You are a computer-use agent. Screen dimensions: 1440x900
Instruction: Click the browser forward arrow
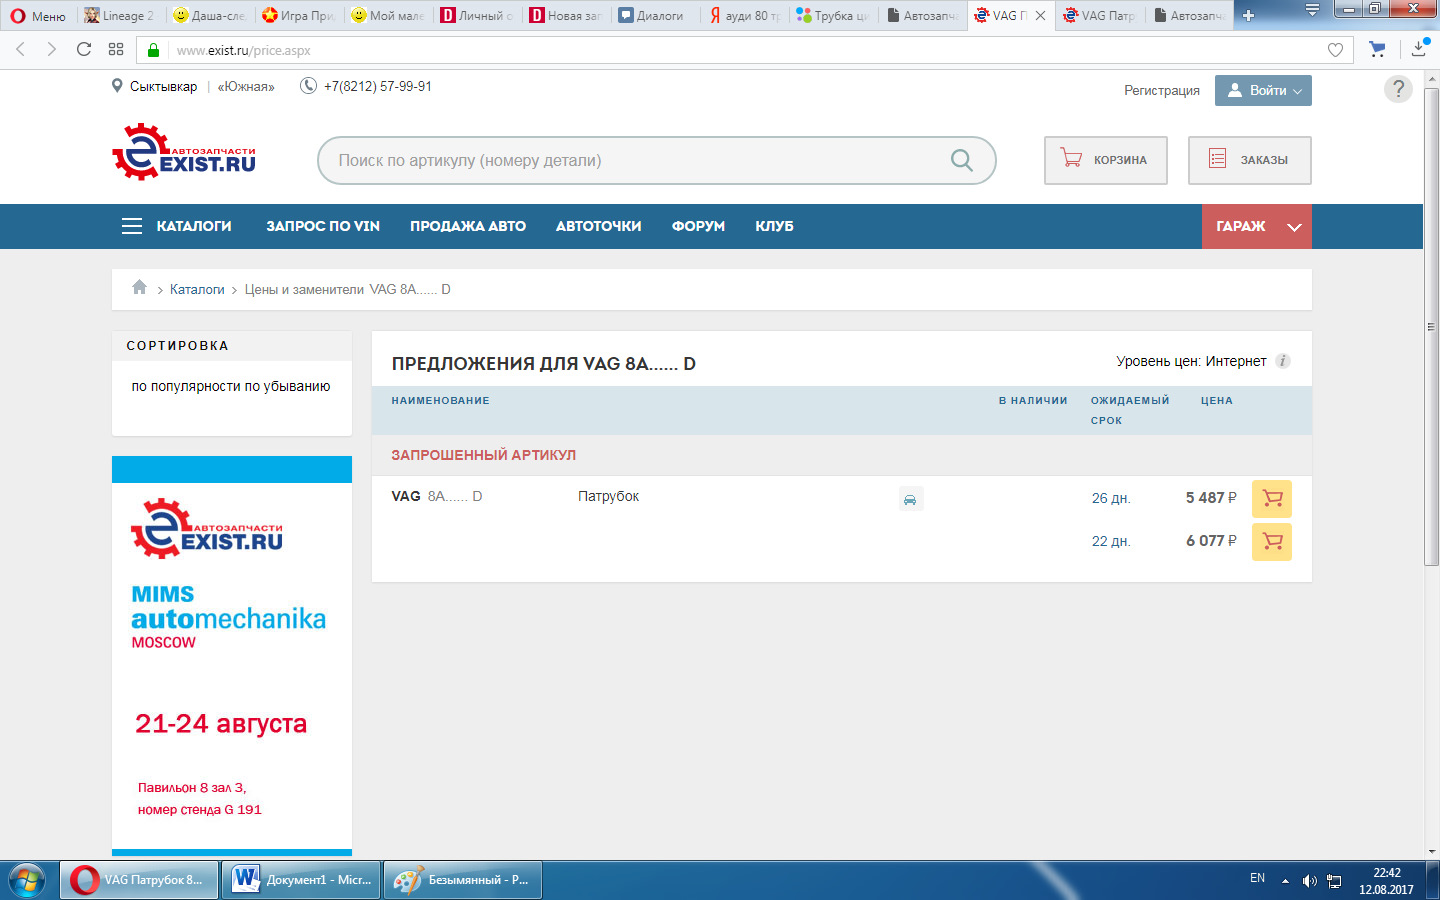[x=52, y=49]
